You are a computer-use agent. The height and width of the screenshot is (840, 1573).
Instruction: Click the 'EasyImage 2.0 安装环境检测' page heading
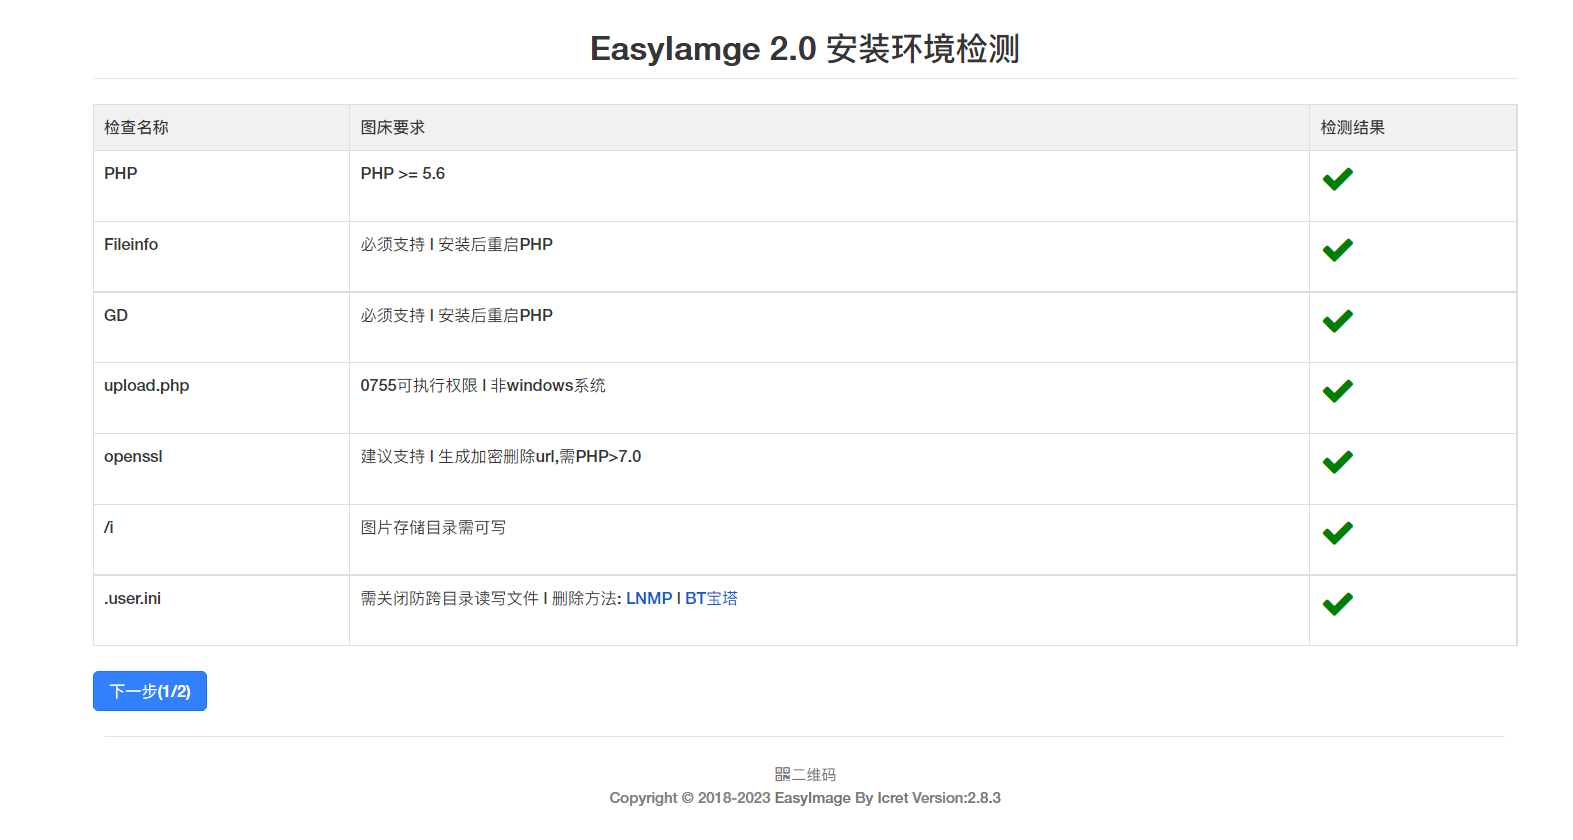coord(805,48)
